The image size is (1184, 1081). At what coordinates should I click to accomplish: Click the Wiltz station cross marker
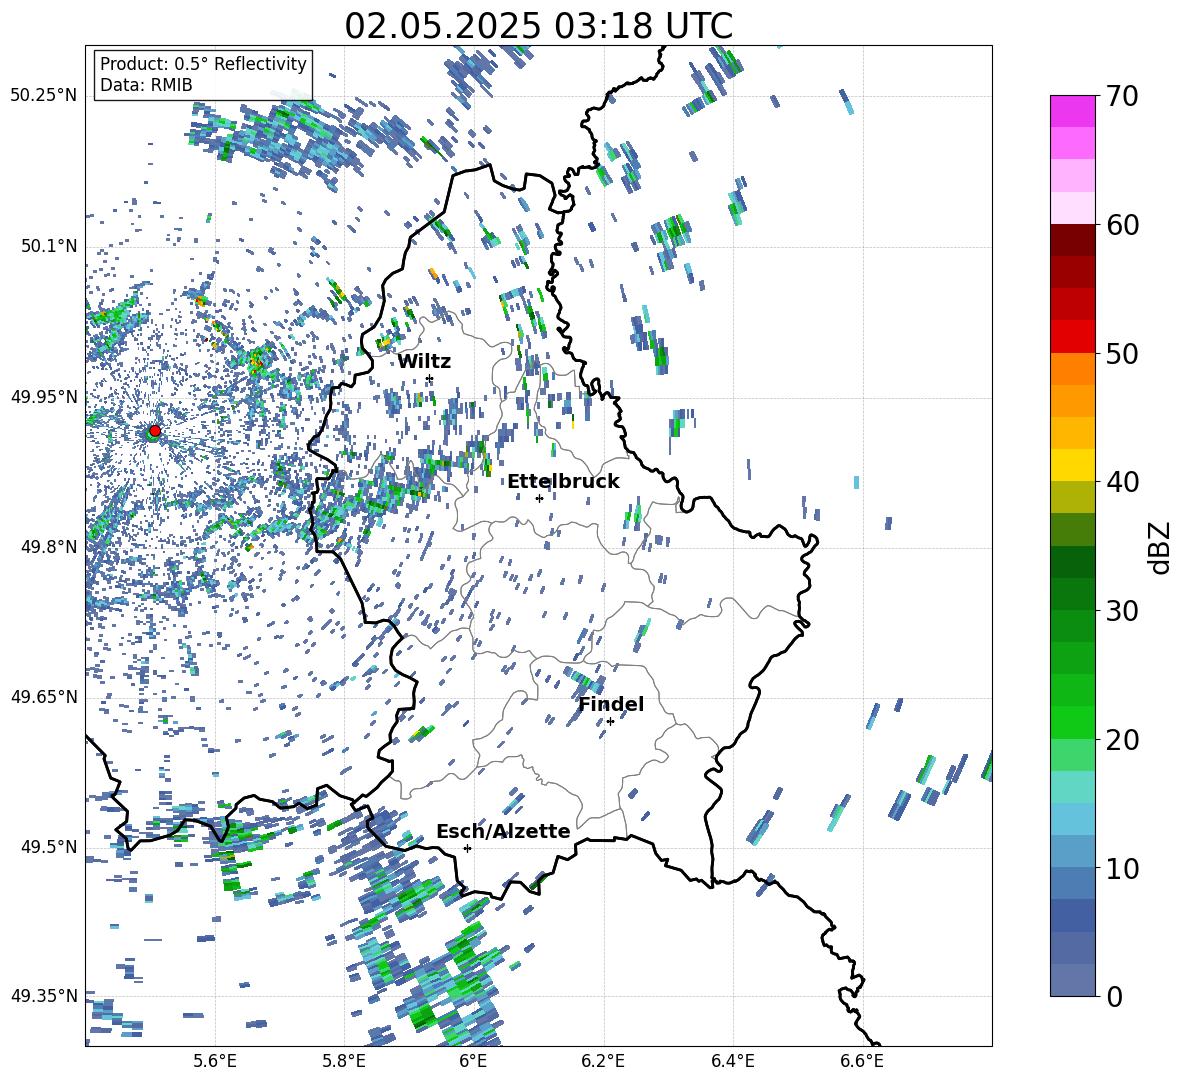[x=430, y=379]
